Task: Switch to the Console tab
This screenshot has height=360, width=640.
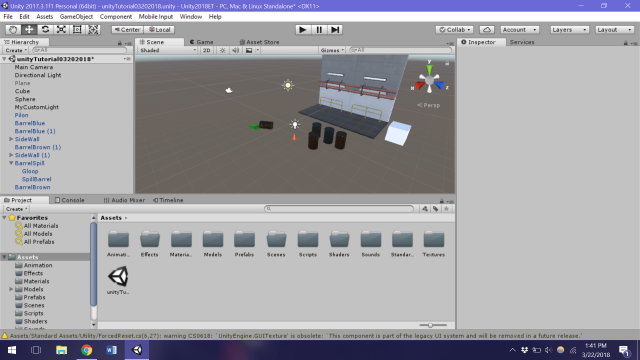Action: tap(69, 200)
